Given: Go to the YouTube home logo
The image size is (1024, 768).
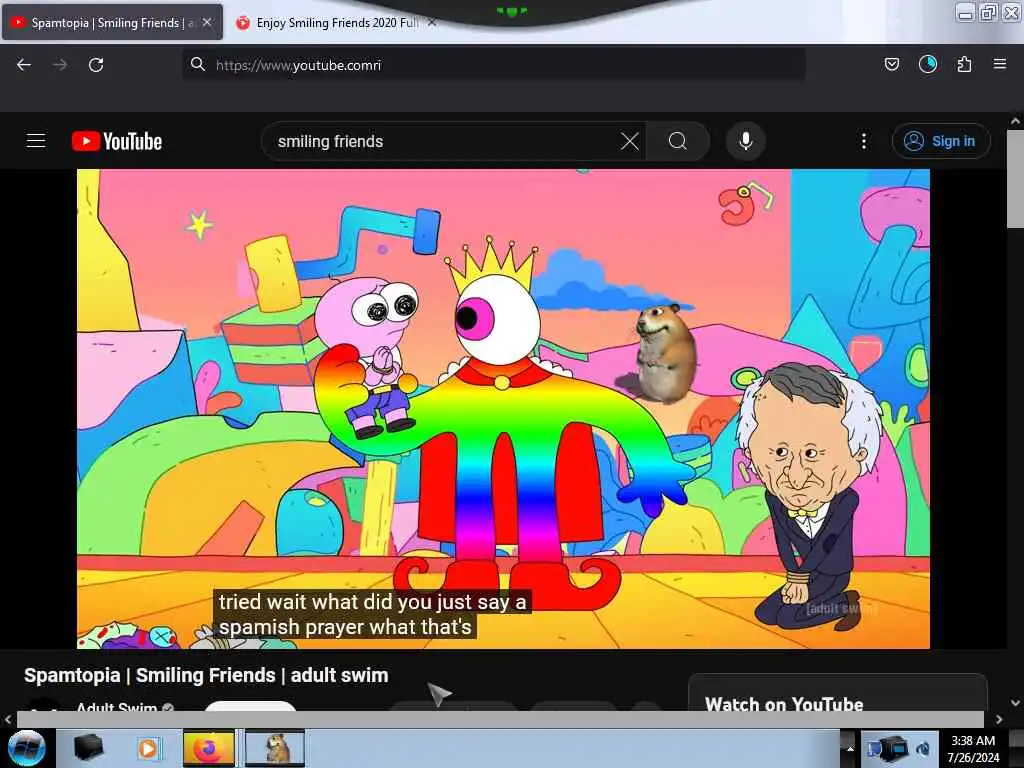Looking at the screenshot, I should click(x=117, y=141).
